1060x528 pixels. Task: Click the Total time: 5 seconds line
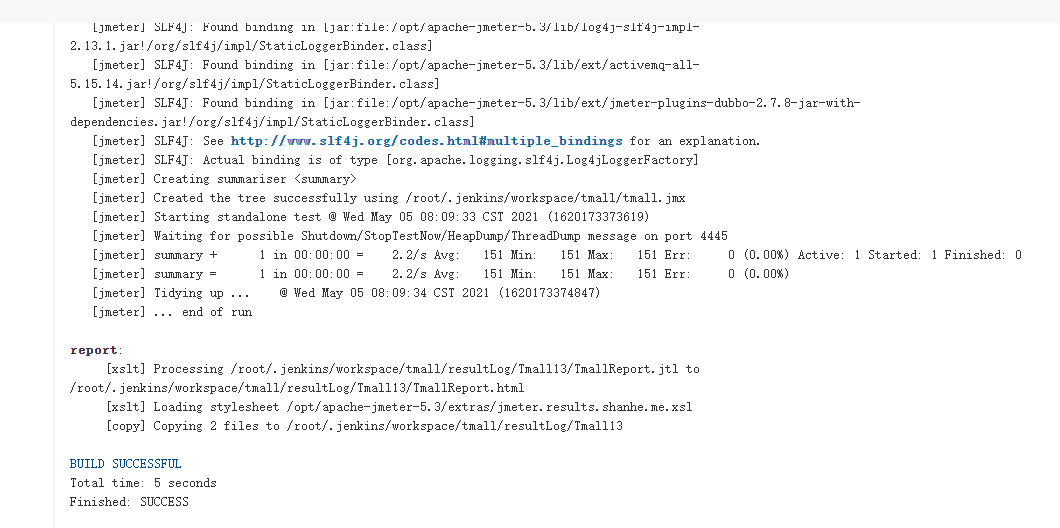(143, 483)
